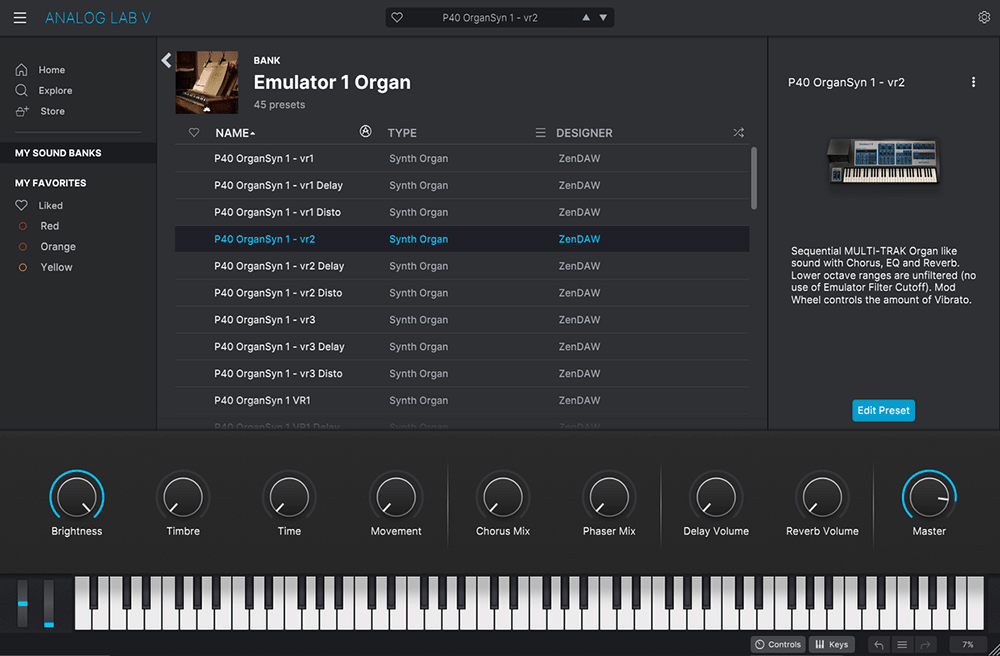1000x656 pixels.
Task: Toggle the Controls panel button
Action: [778, 645]
